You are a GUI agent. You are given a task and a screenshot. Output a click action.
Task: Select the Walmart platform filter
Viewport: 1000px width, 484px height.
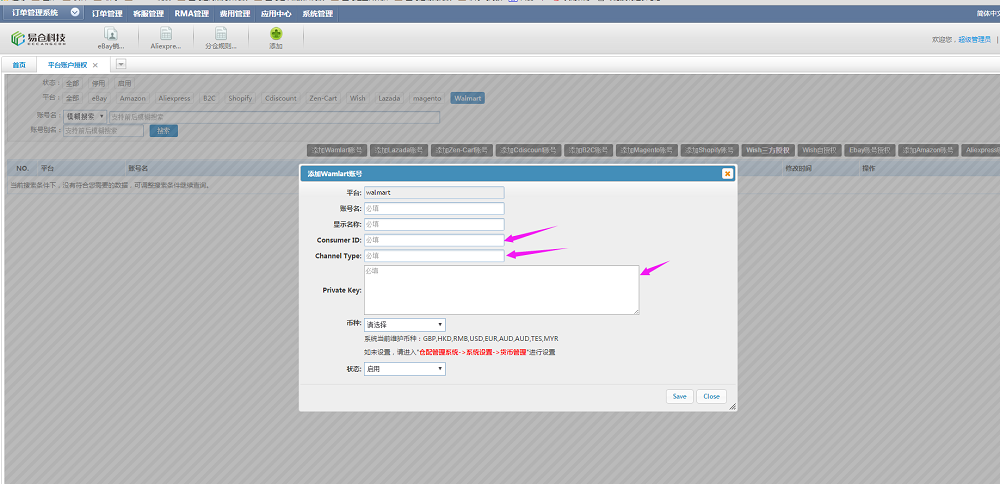467,98
